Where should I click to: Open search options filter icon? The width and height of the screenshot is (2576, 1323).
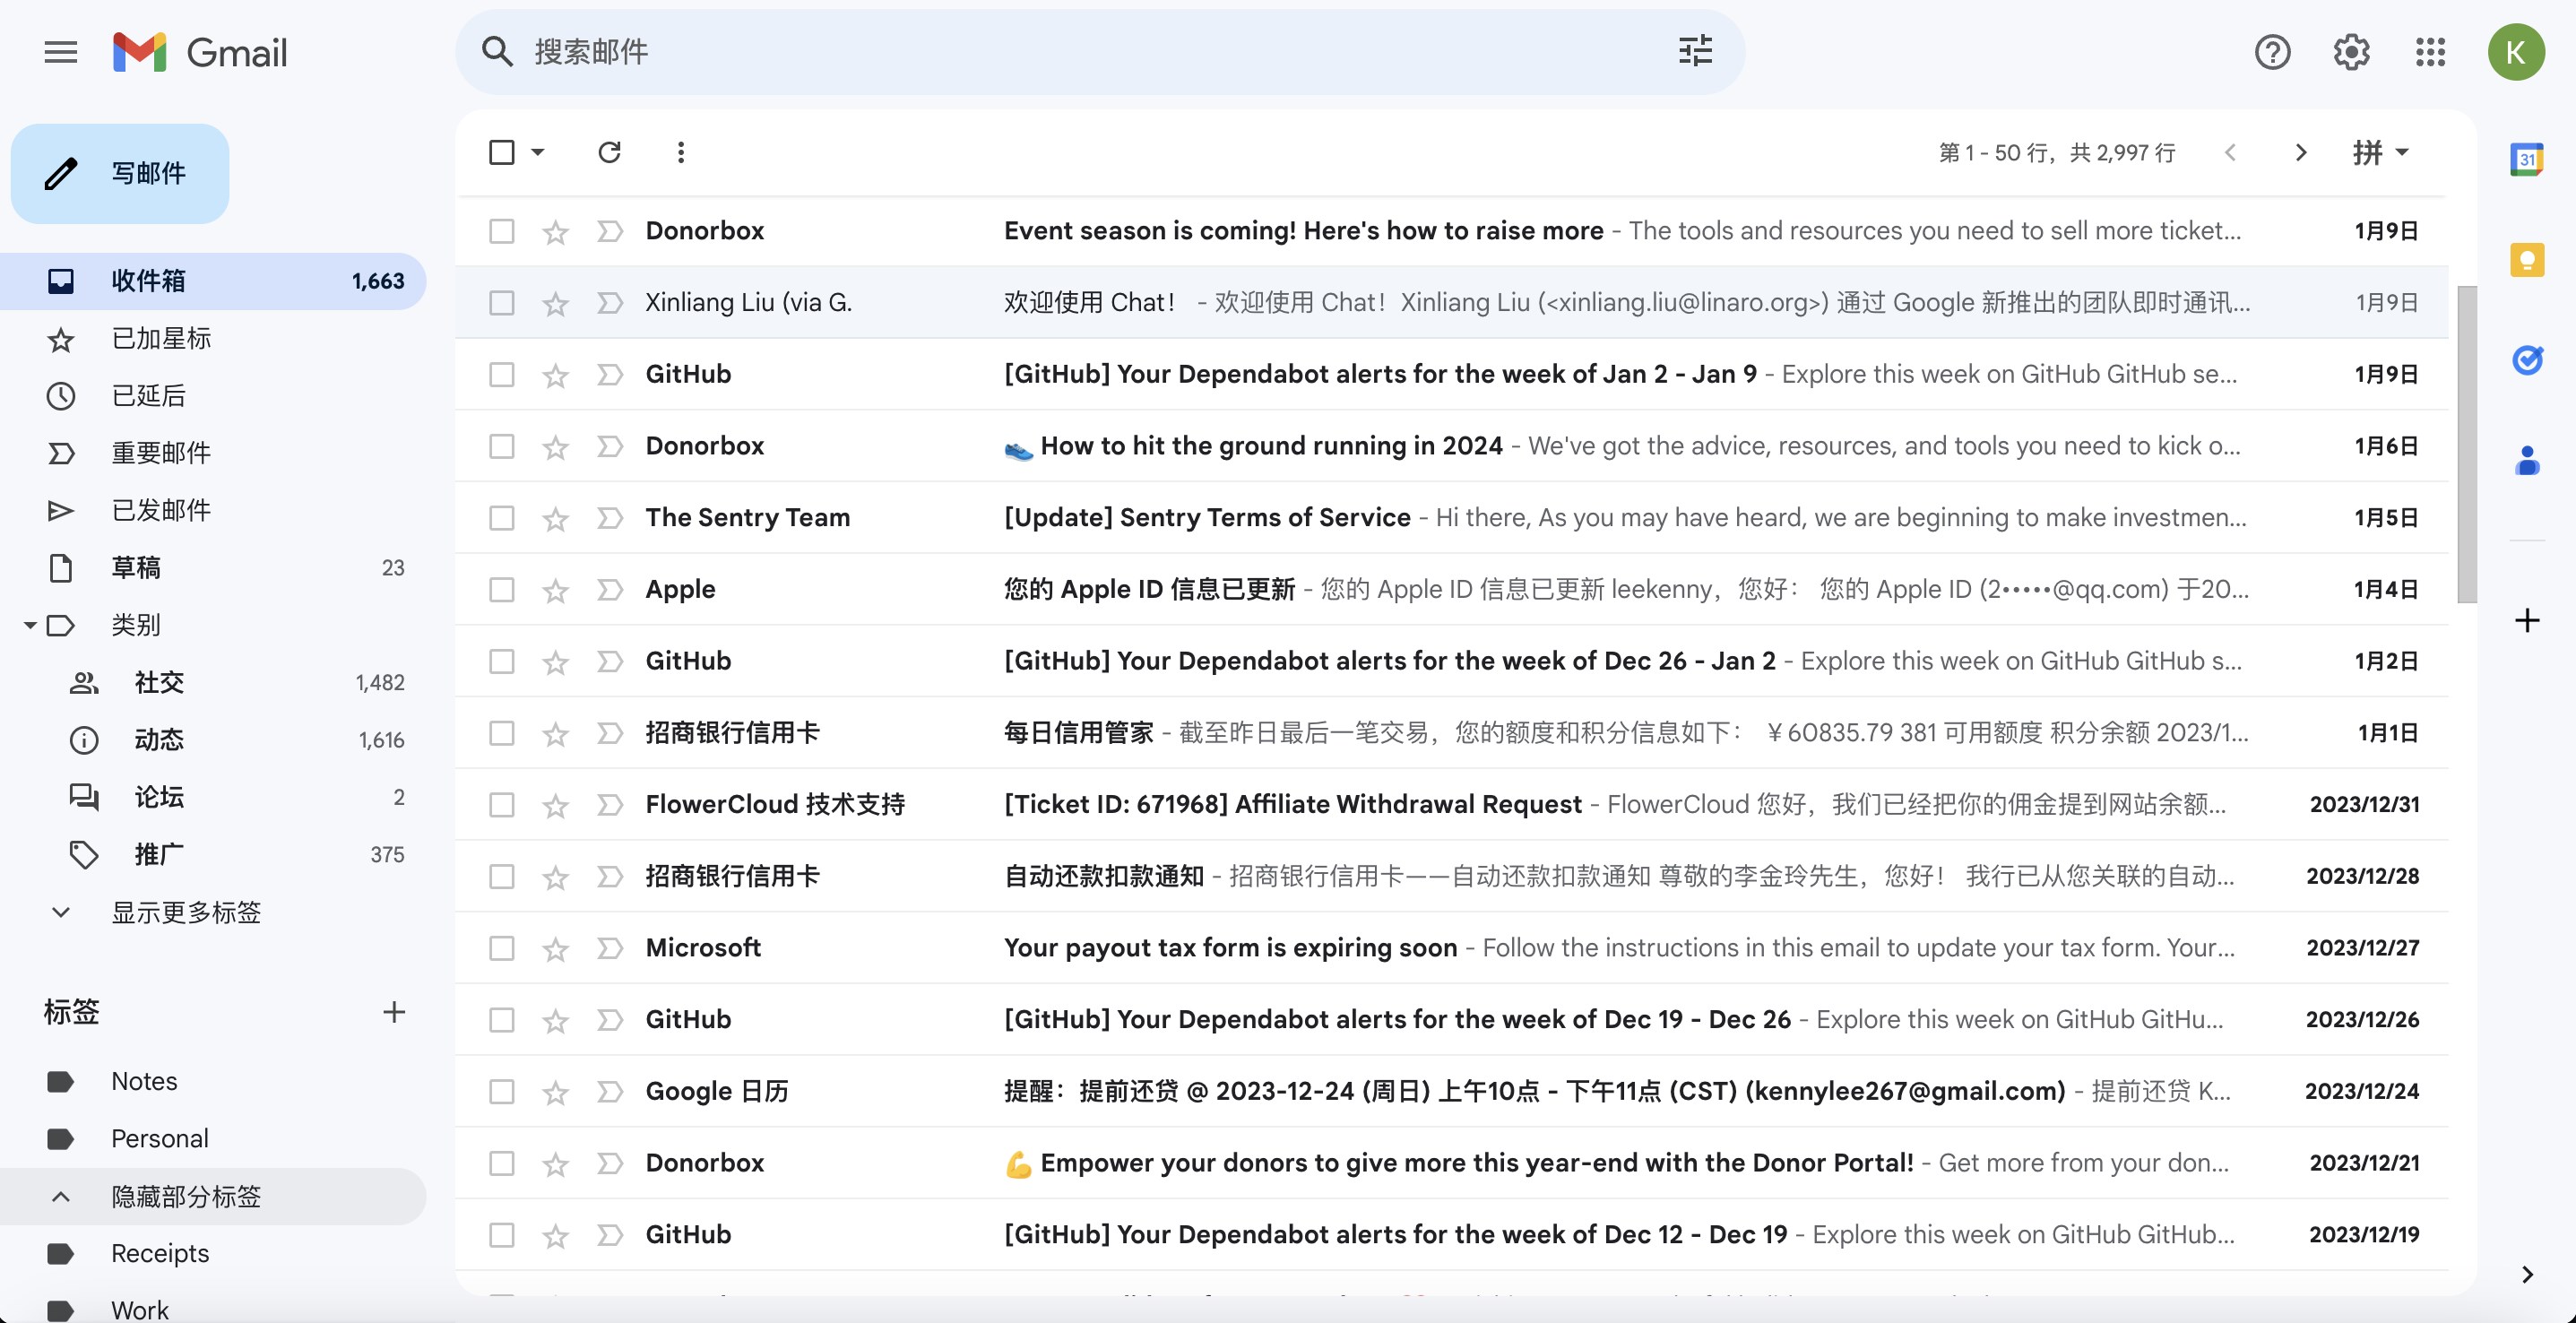click(1695, 51)
